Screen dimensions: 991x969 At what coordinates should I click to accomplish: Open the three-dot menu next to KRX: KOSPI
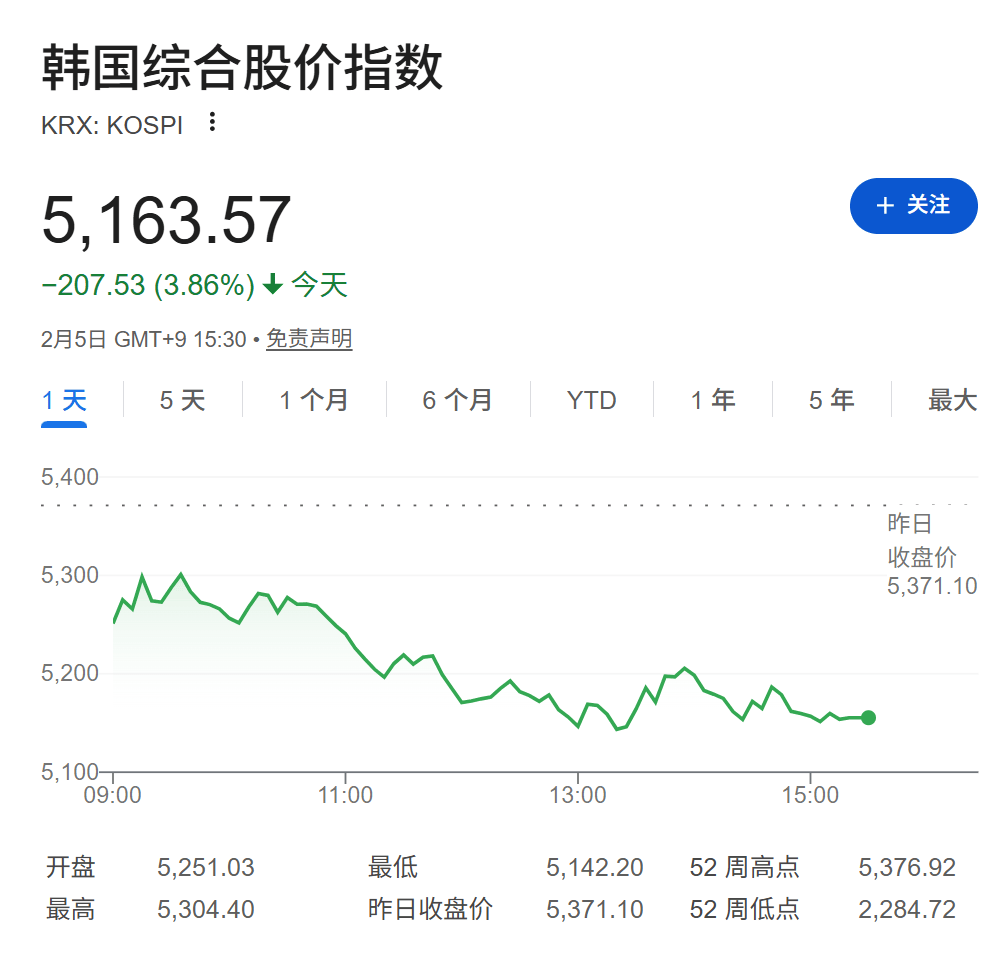tap(210, 123)
